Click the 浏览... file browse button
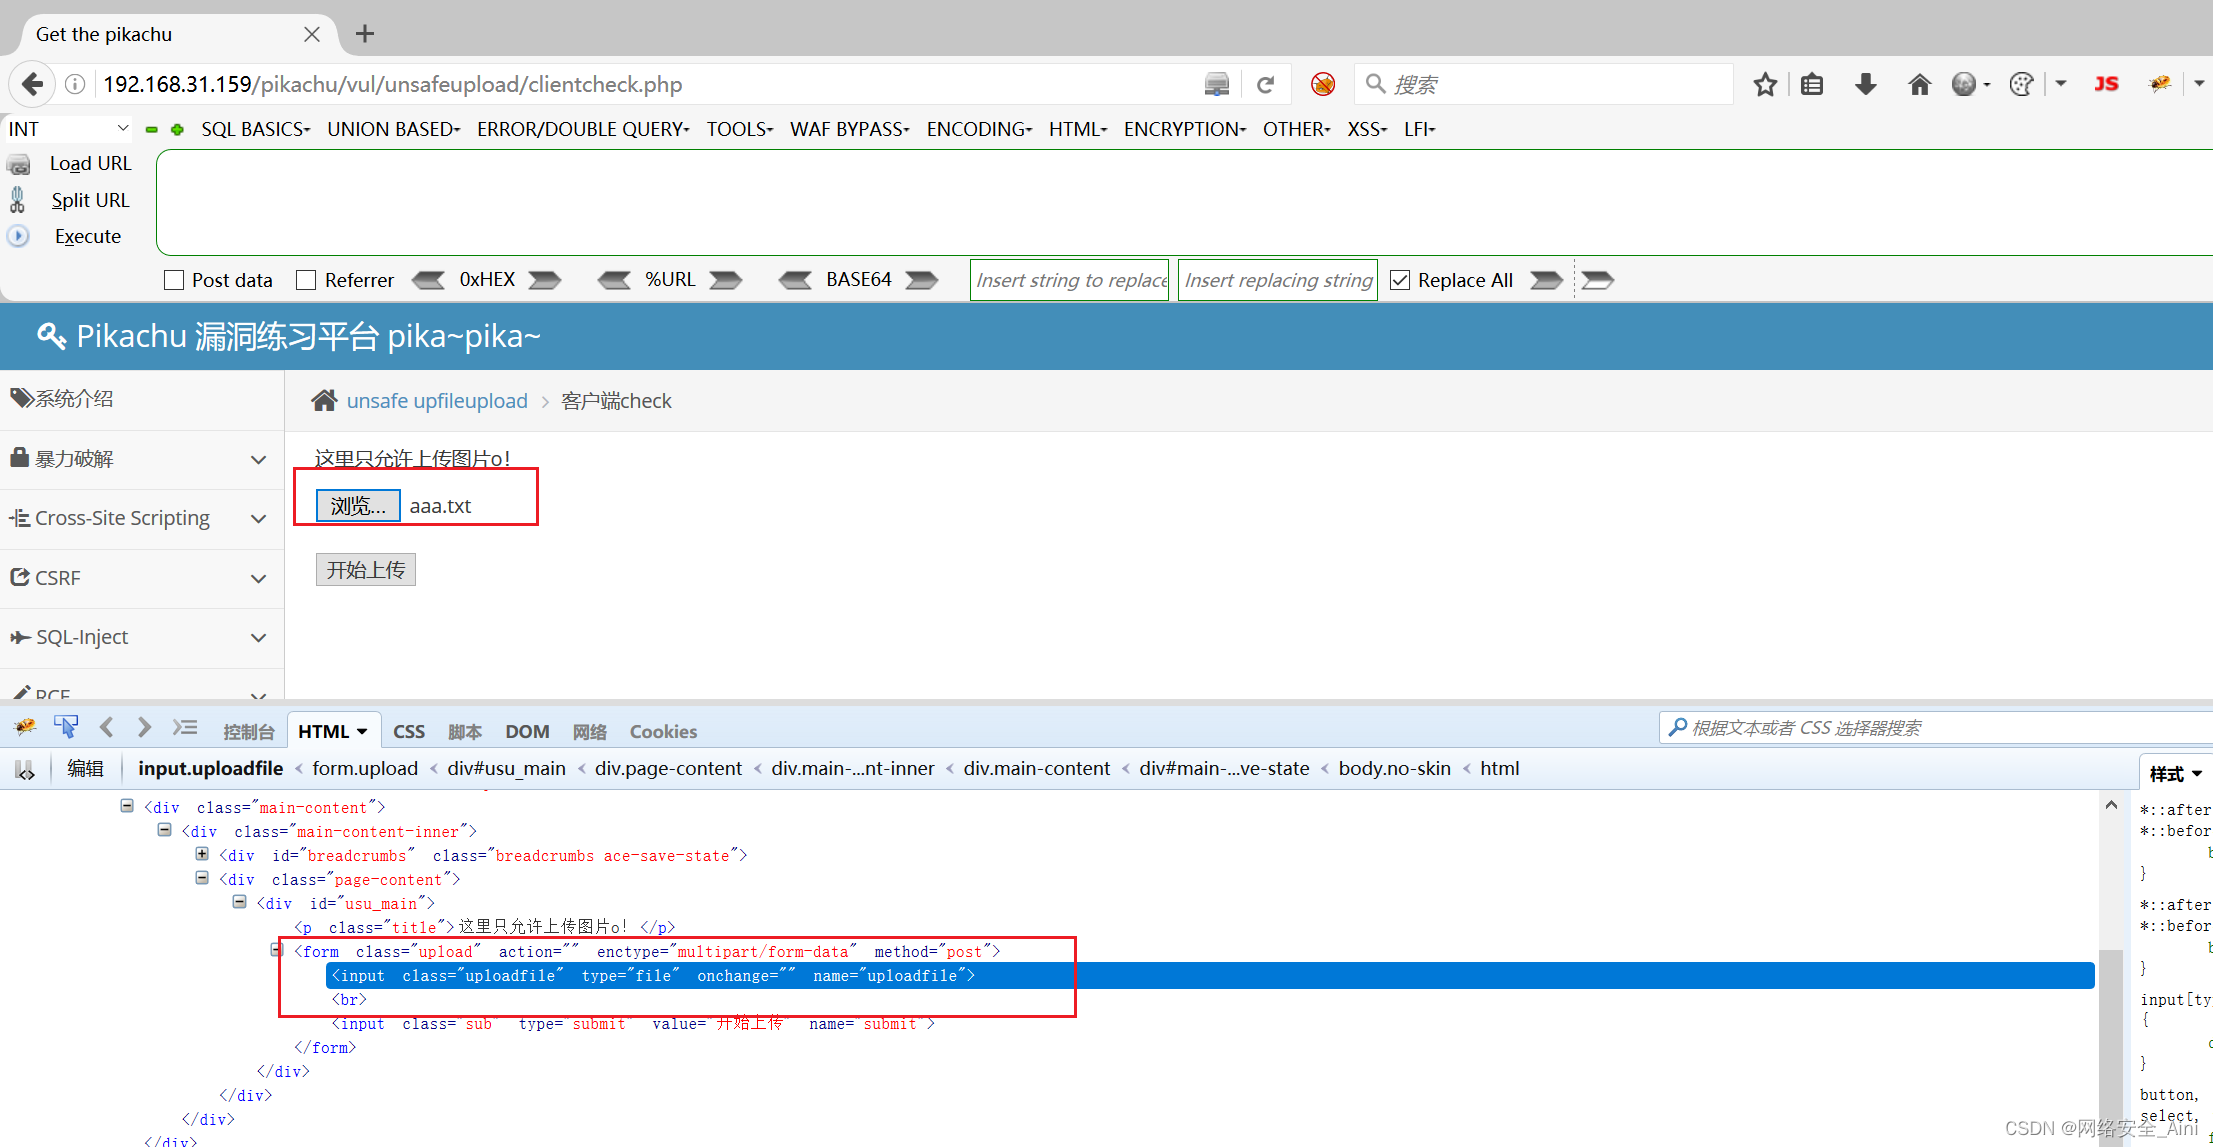2213x1147 pixels. coord(358,506)
